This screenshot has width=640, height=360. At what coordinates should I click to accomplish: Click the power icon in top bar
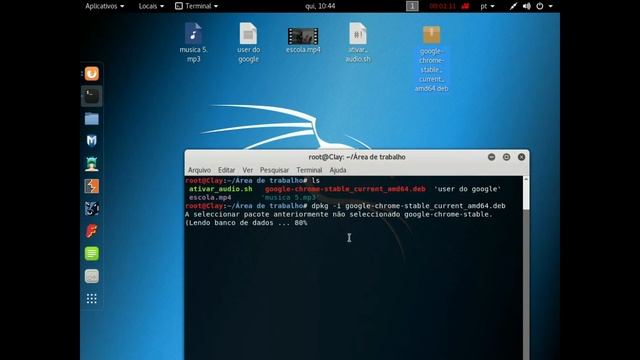pyautogui.click(x=540, y=6)
